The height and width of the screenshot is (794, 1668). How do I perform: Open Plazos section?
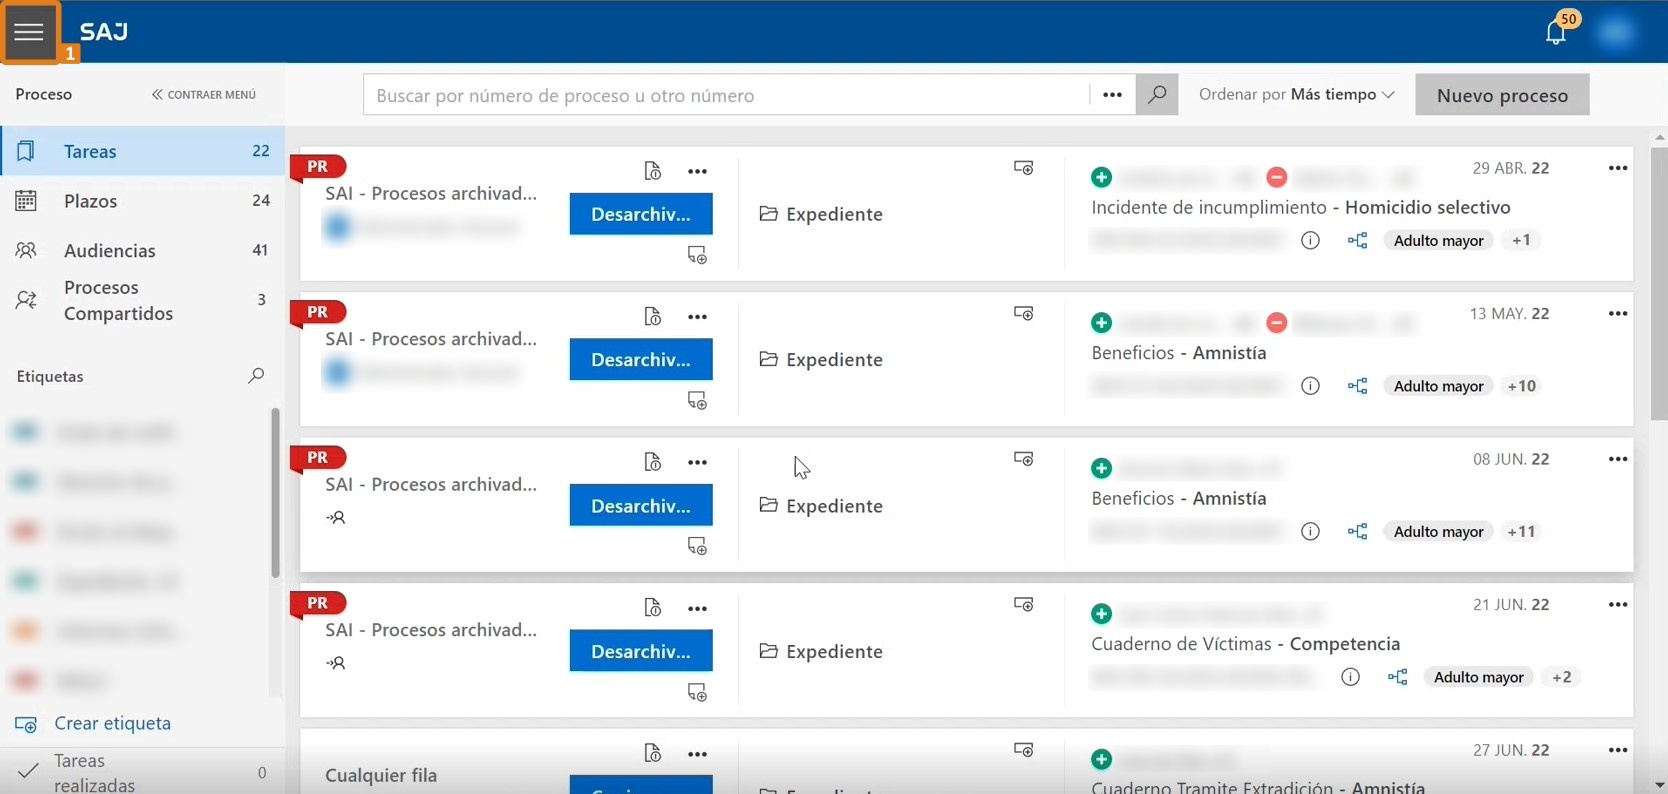[x=142, y=201]
